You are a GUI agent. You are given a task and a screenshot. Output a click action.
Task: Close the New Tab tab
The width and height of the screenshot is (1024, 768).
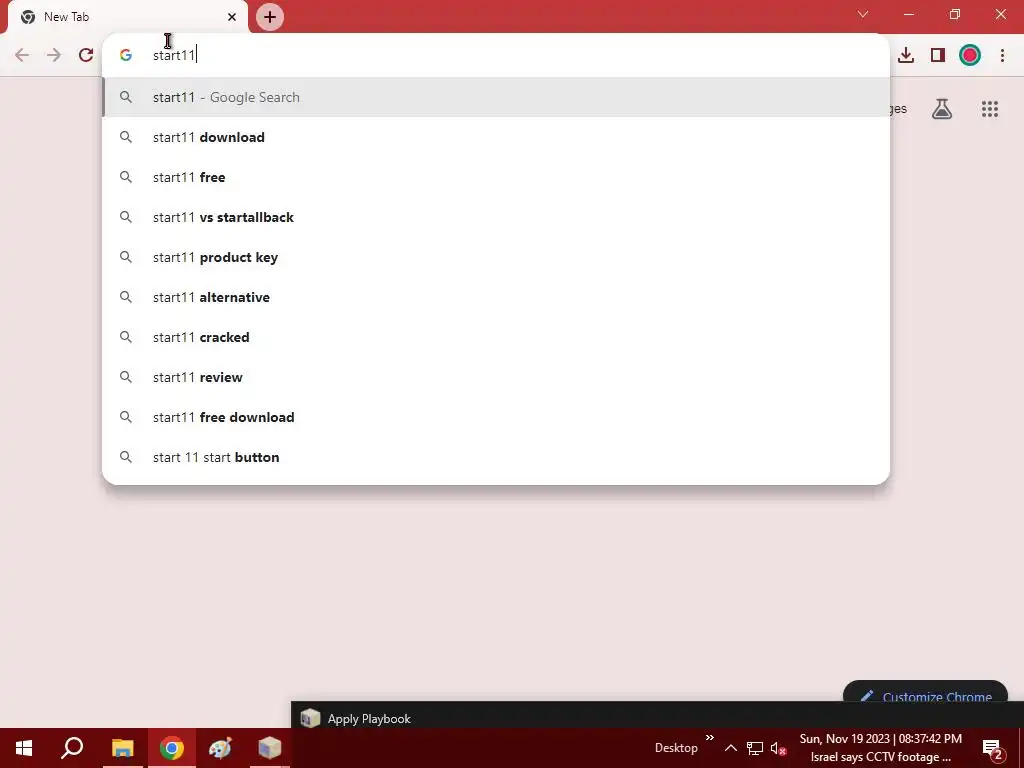pyautogui.click(x=232, y=17)
